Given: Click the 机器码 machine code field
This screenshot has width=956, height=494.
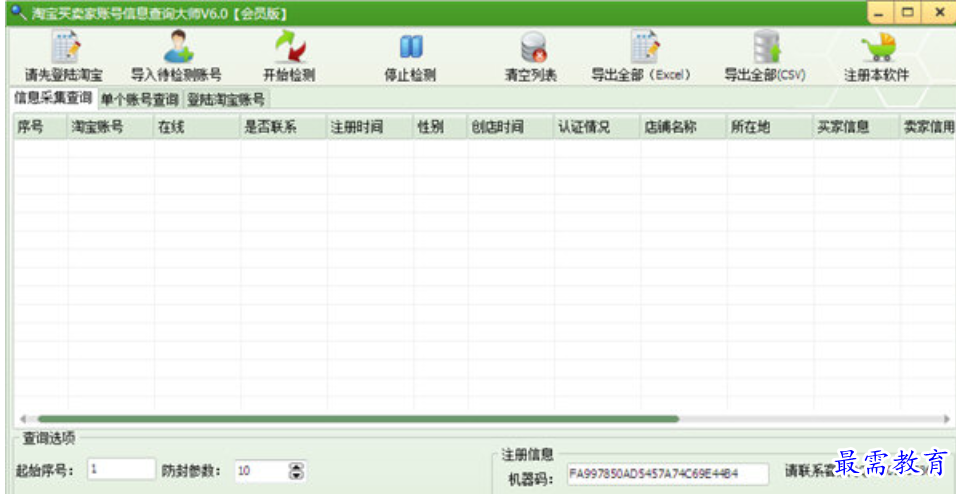Looking at the screenshot, I should pyautogui.click(x=668, y=473).
